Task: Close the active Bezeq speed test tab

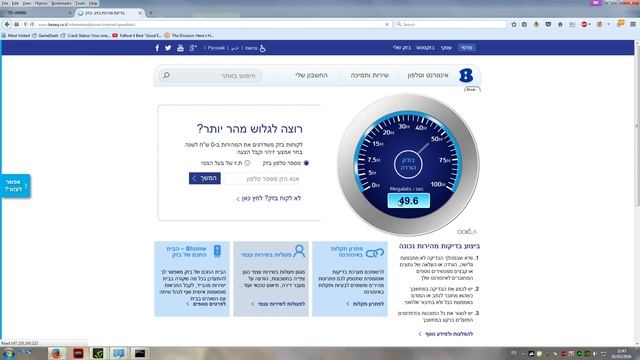Action: point(140,13)
